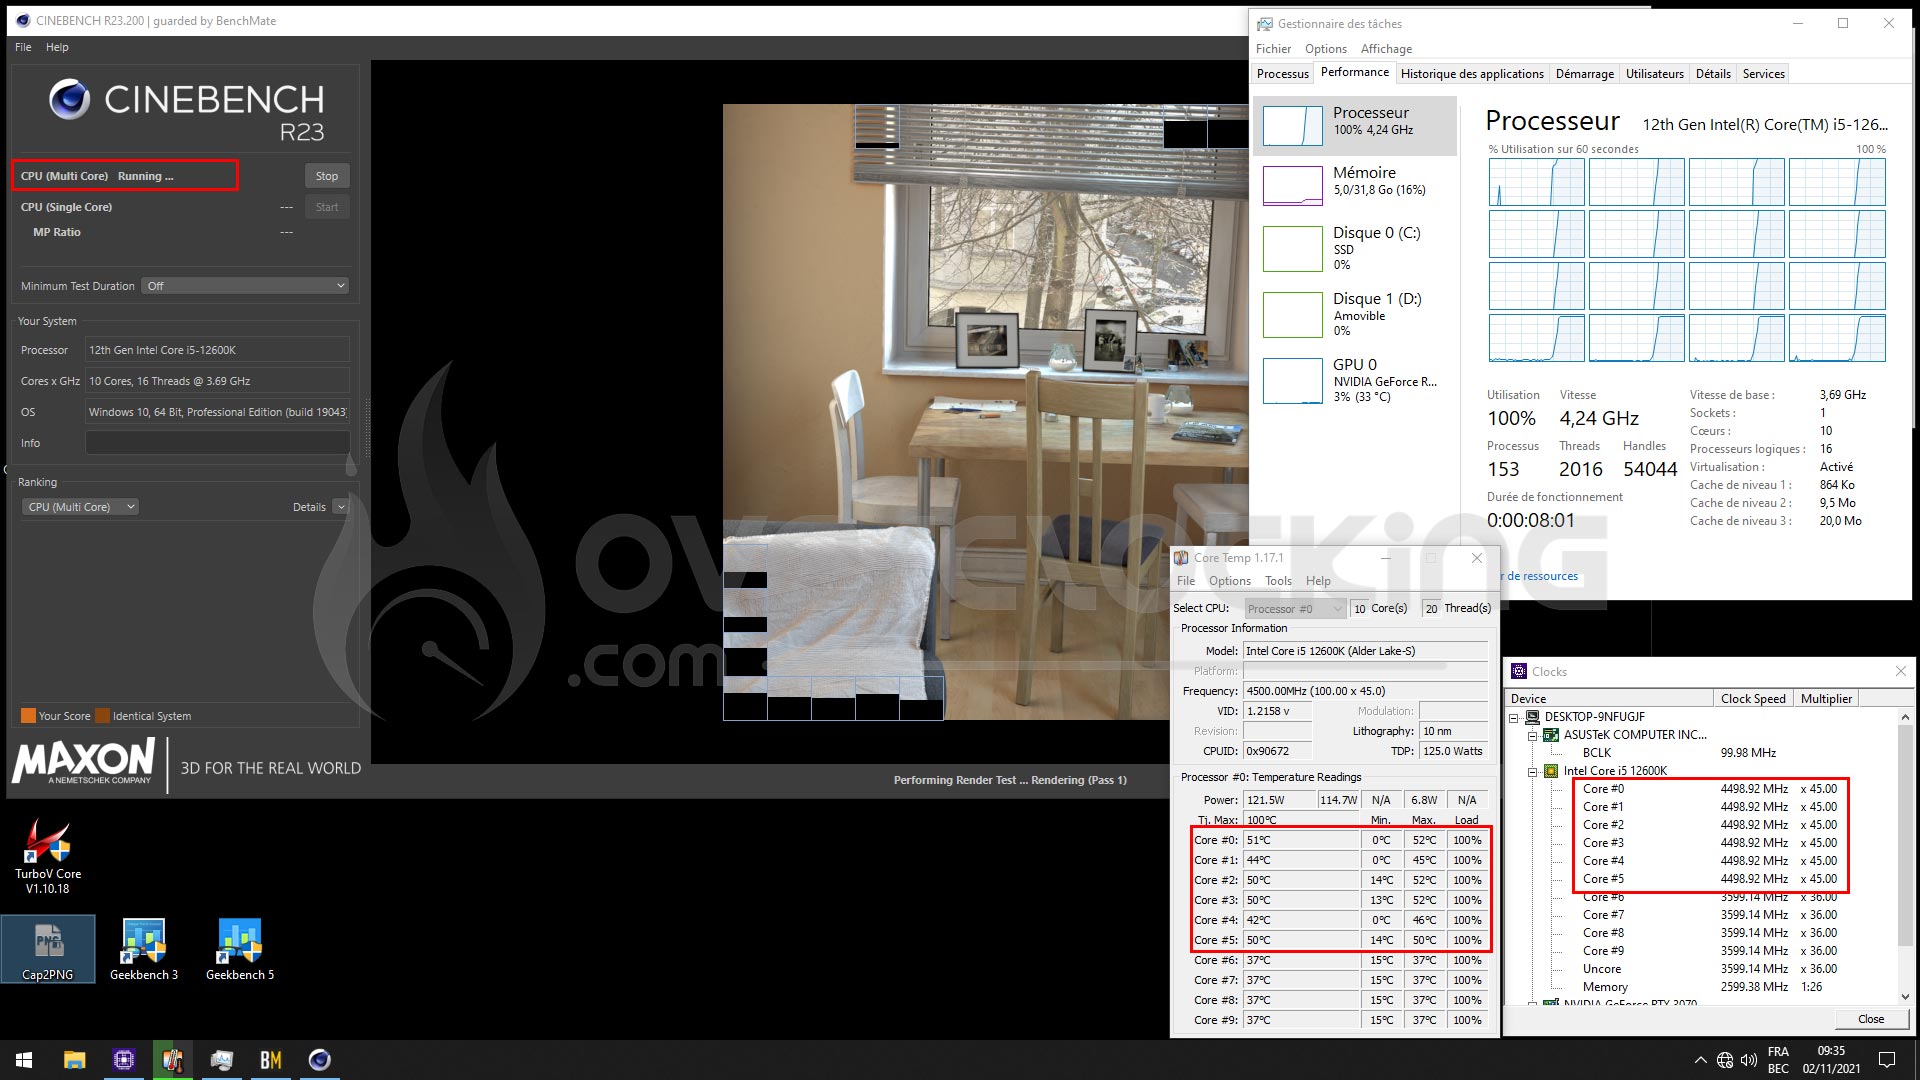1920x1080 pixels.
Task: Expand the Details arrow in Ranking
Action: [x=340, y=507]
